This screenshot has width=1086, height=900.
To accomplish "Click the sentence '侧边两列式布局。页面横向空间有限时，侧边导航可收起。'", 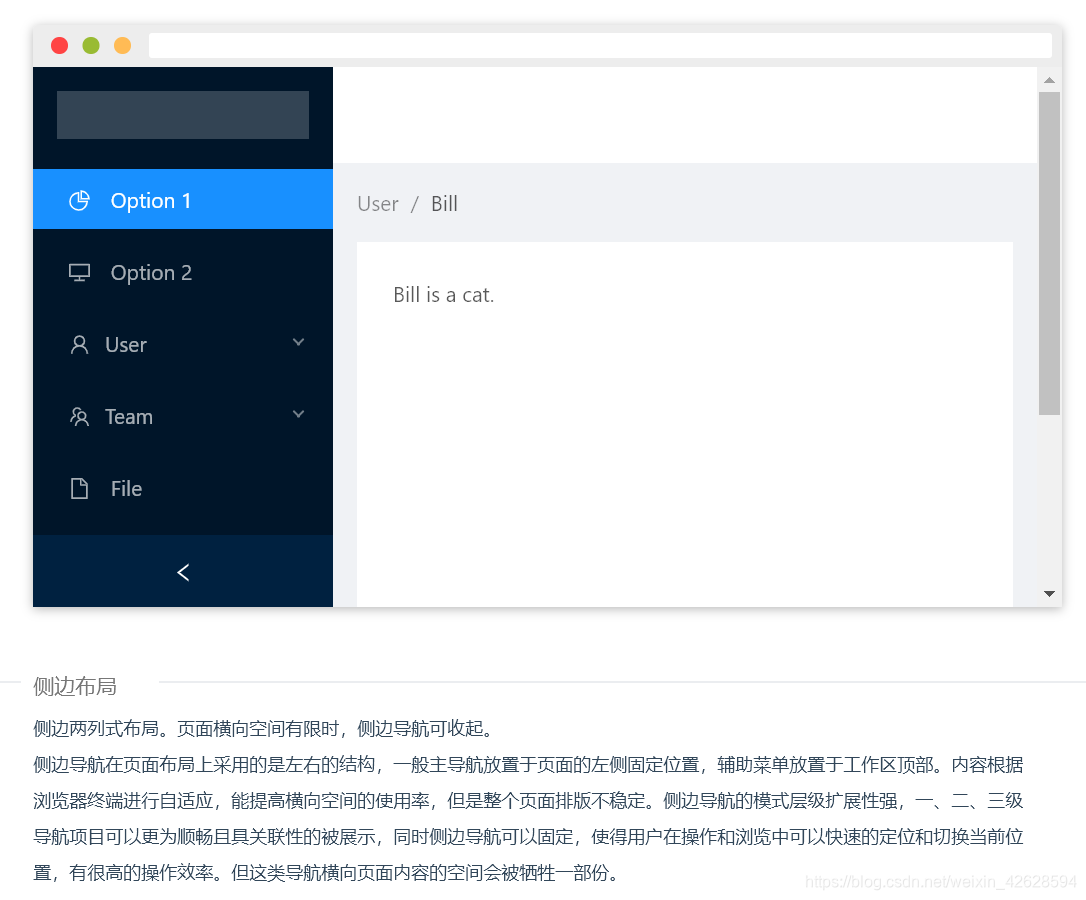I will point(264,728).
